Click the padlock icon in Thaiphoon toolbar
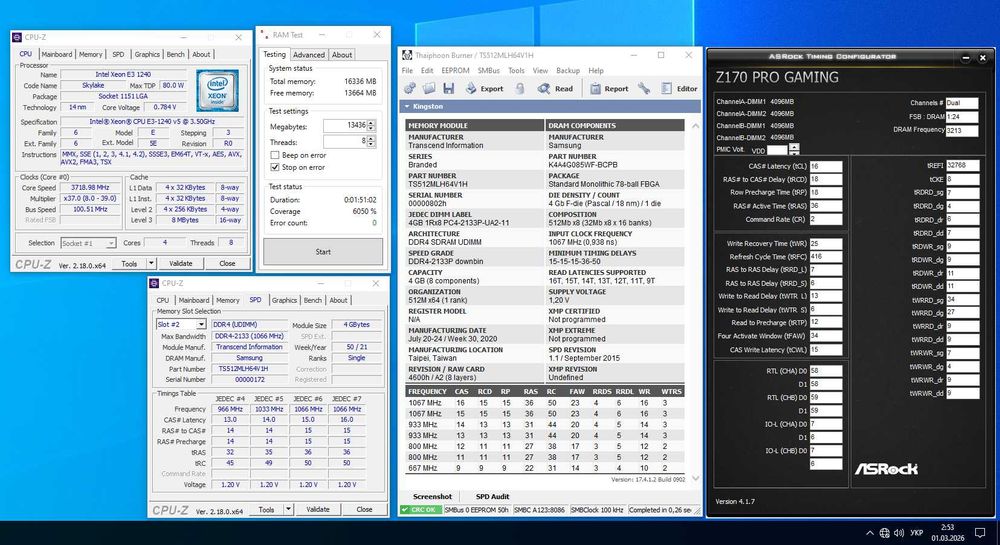The height and width of the screenshot is (545, 1000). tap(520, 89)
